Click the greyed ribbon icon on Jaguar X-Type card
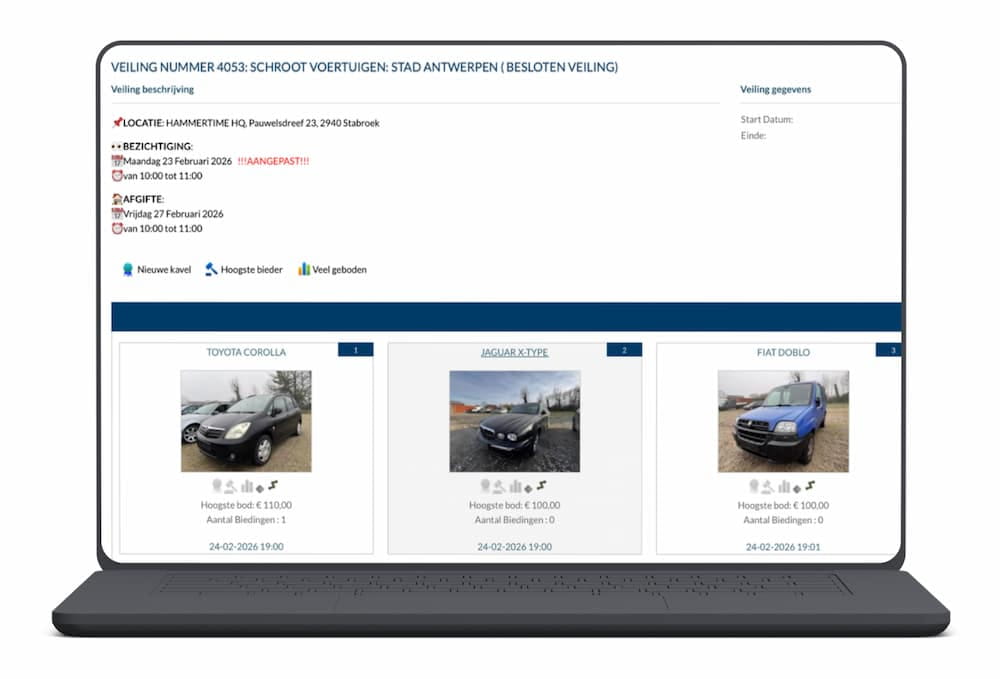The image size is (1000, 679). (x=485, y=486)
